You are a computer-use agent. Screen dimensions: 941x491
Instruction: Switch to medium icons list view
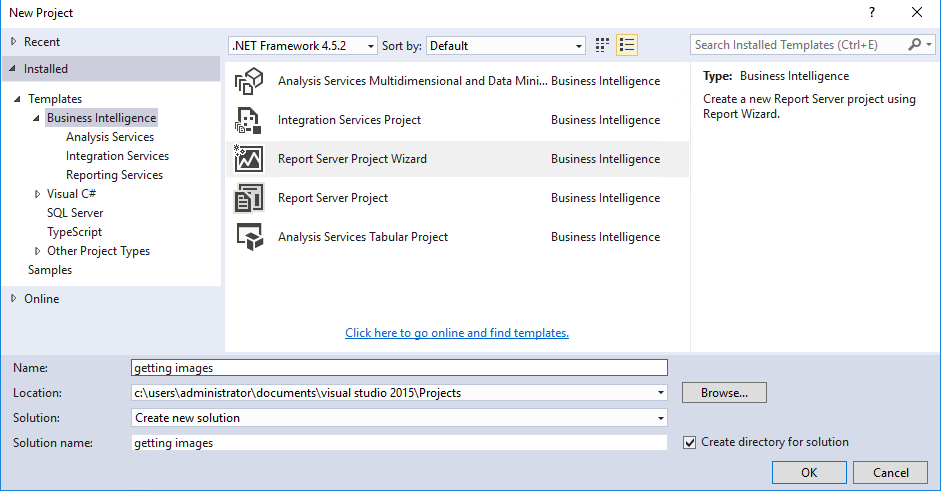tap(627, 45)
